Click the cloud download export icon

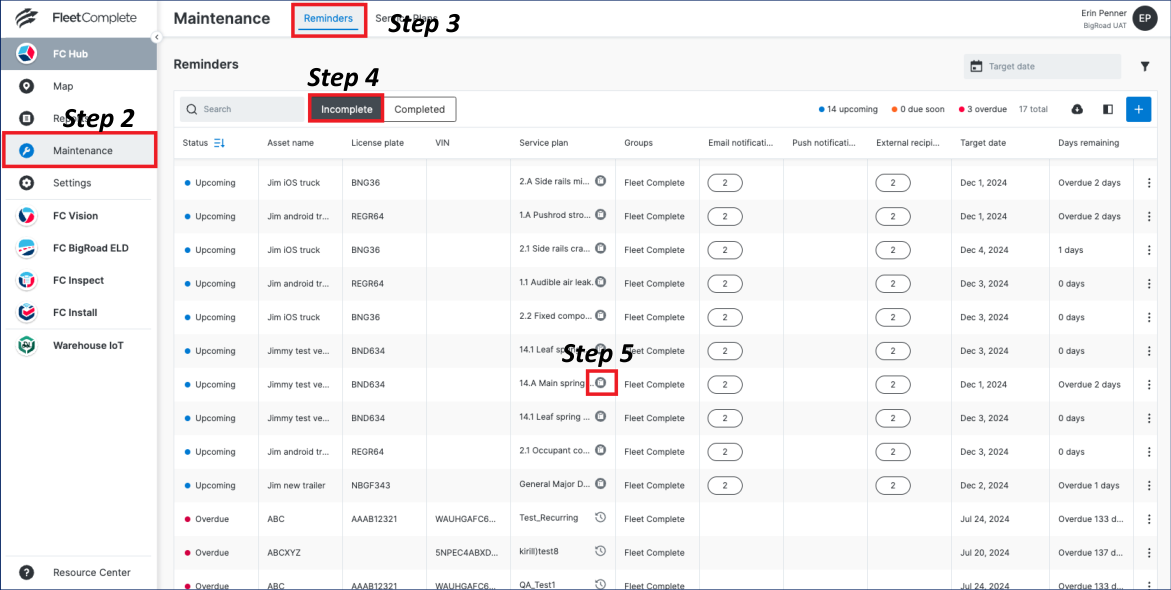(x=1079, y=109)
